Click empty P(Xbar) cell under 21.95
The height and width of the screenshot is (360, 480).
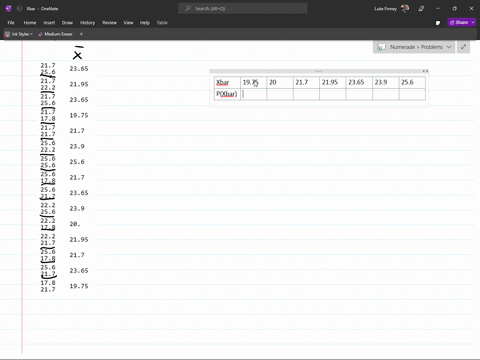click(x=333, y=94)
